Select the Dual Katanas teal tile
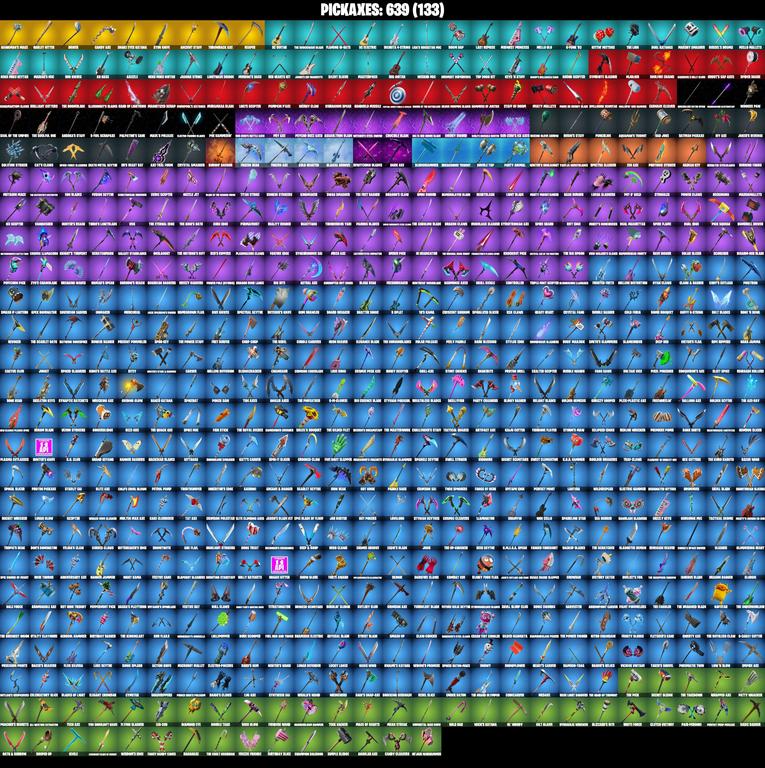This screenshot has width=765, height=768. (x=662, y=35)
